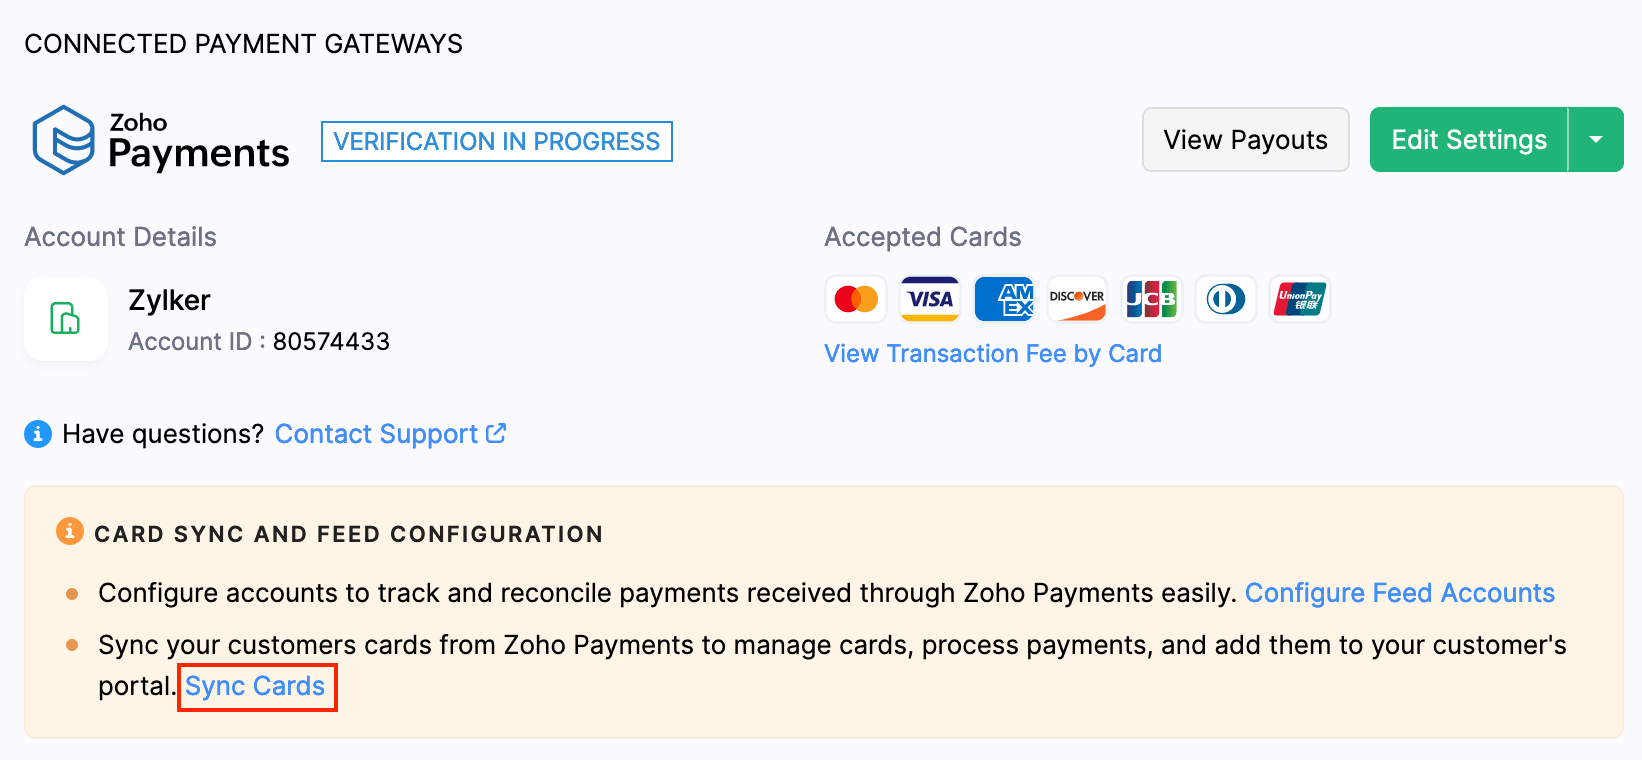Image resolution: width=1642 pixels, height=760 pixels.
Task: Open the Contact Support link
Action: coord(376,434)
